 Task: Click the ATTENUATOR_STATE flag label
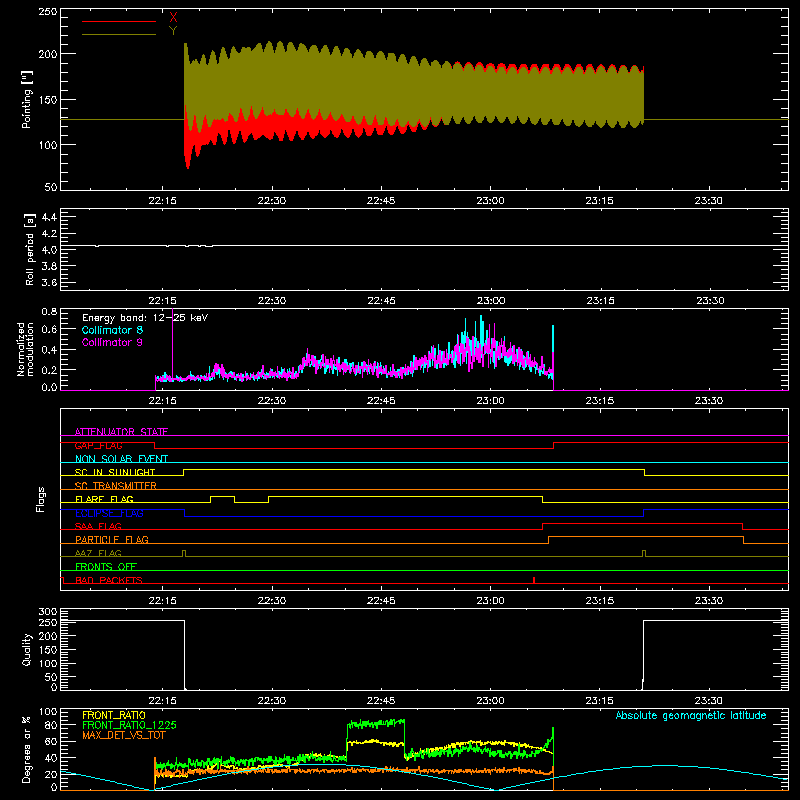point(121,432)
